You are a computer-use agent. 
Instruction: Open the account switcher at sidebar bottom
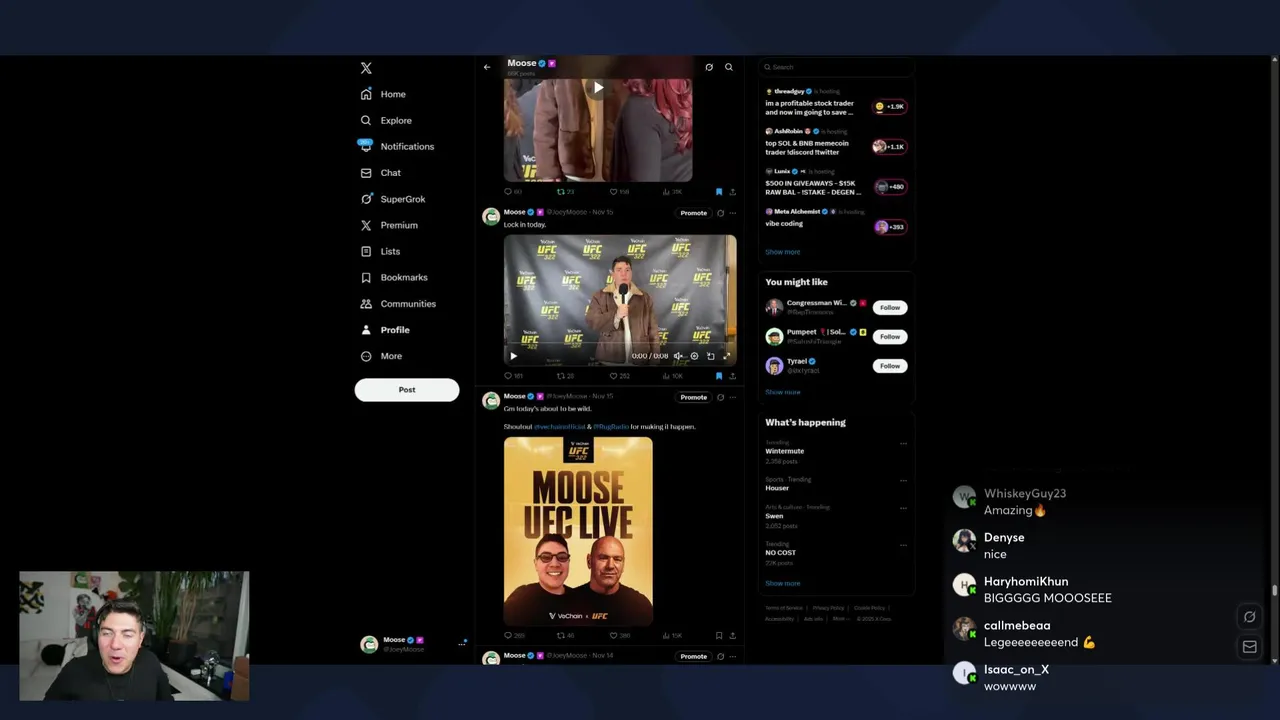click(413, 644)
